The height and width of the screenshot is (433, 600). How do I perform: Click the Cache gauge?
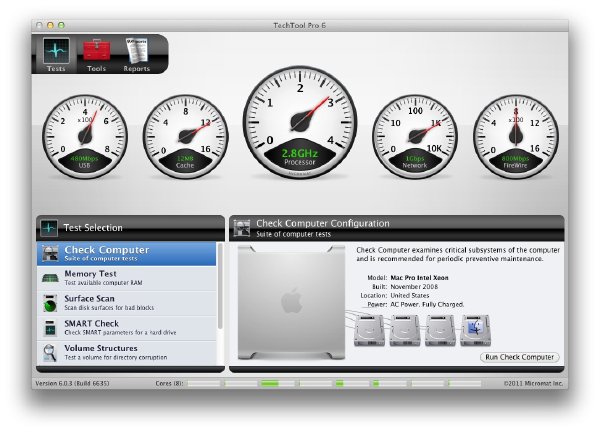coord(186,137)
